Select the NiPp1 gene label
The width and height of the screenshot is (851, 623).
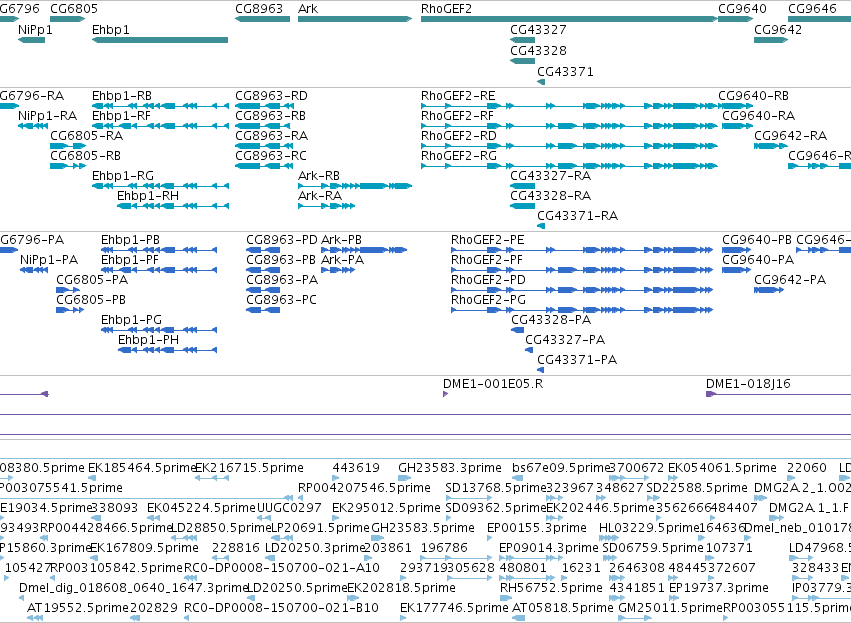(35, 29)
